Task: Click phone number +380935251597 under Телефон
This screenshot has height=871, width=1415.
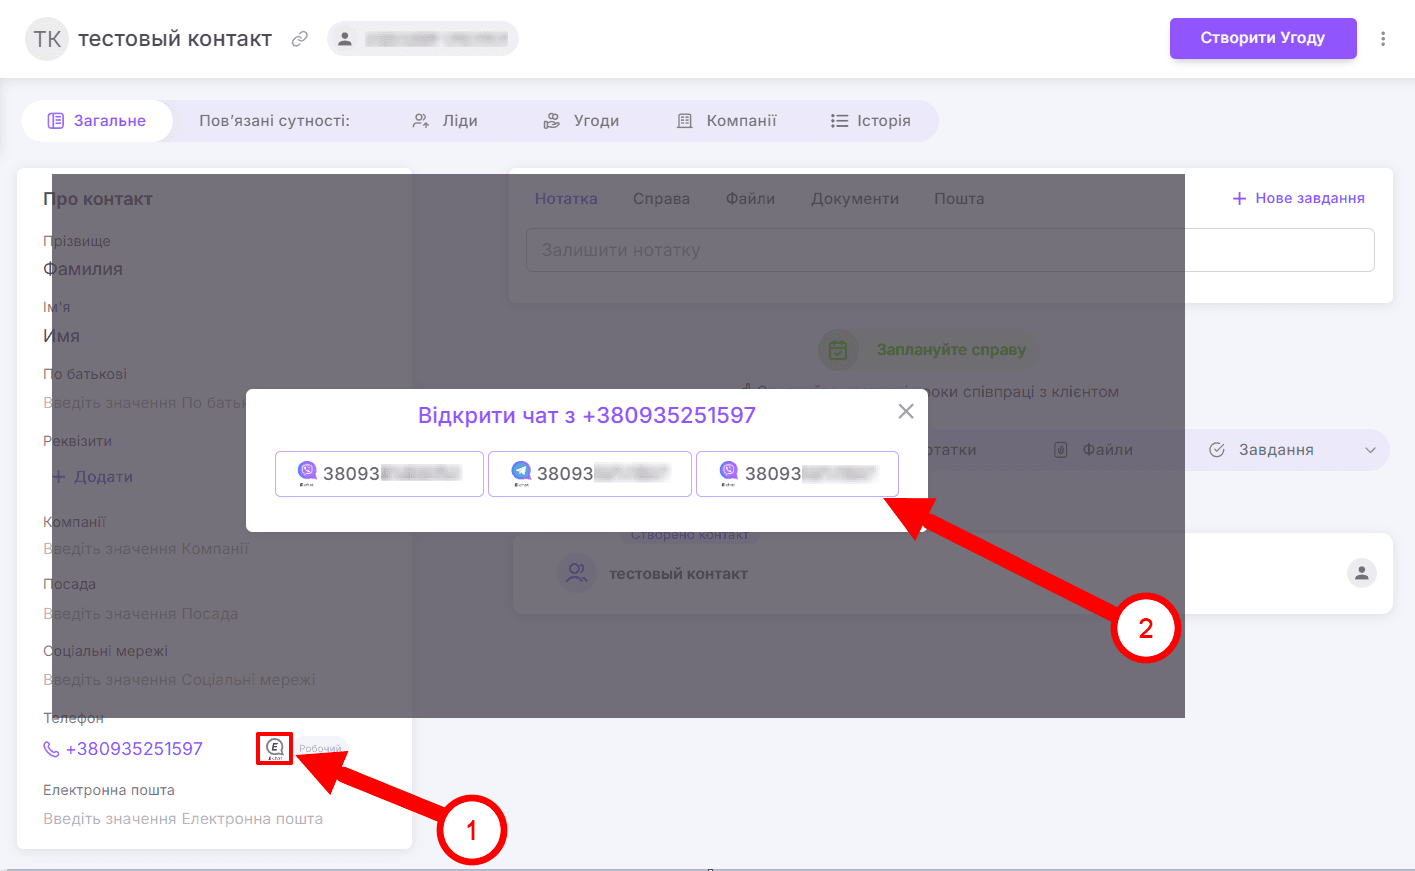Action: pyautogui.click(x=134, y=749)
